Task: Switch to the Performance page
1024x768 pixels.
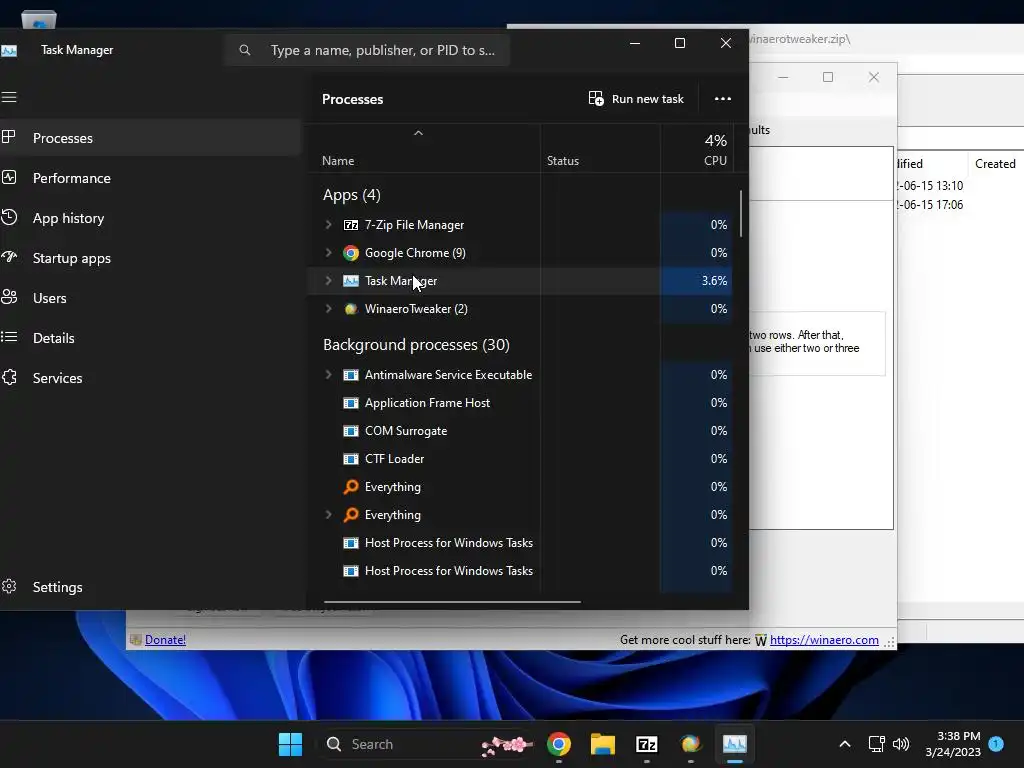Action: pyautogui.click(x=150, y=178)
